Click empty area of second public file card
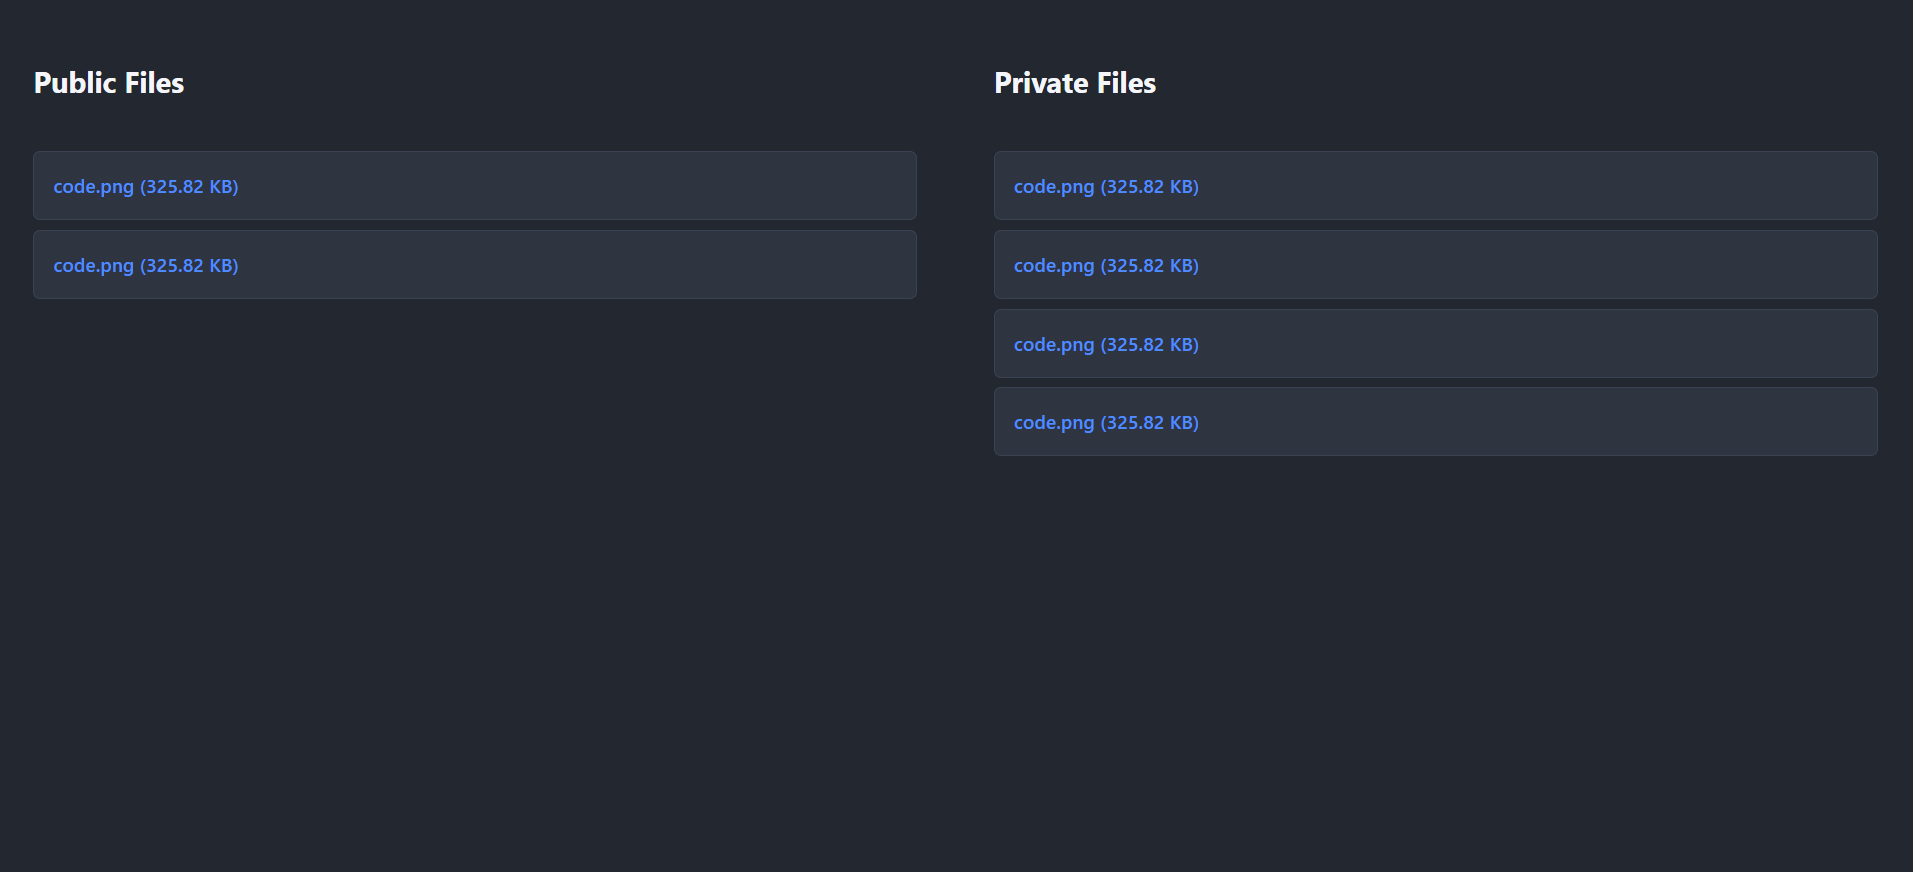1913x872 pixels. [x=600, y=265]
